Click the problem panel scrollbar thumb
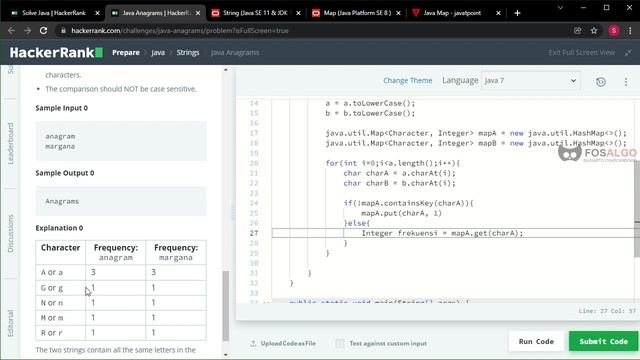Viewport: 640px width, 360px height. click(x=226, y=306)
